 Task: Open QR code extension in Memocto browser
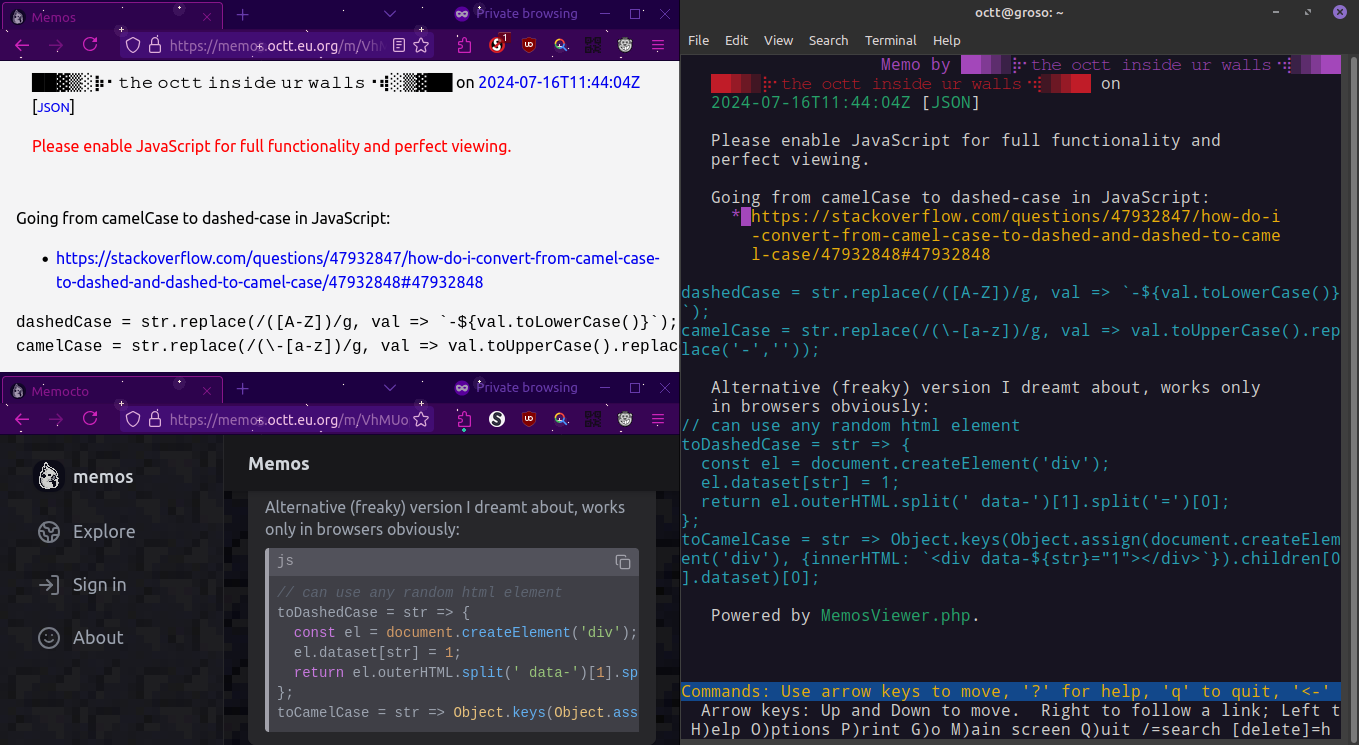(593, 419)
